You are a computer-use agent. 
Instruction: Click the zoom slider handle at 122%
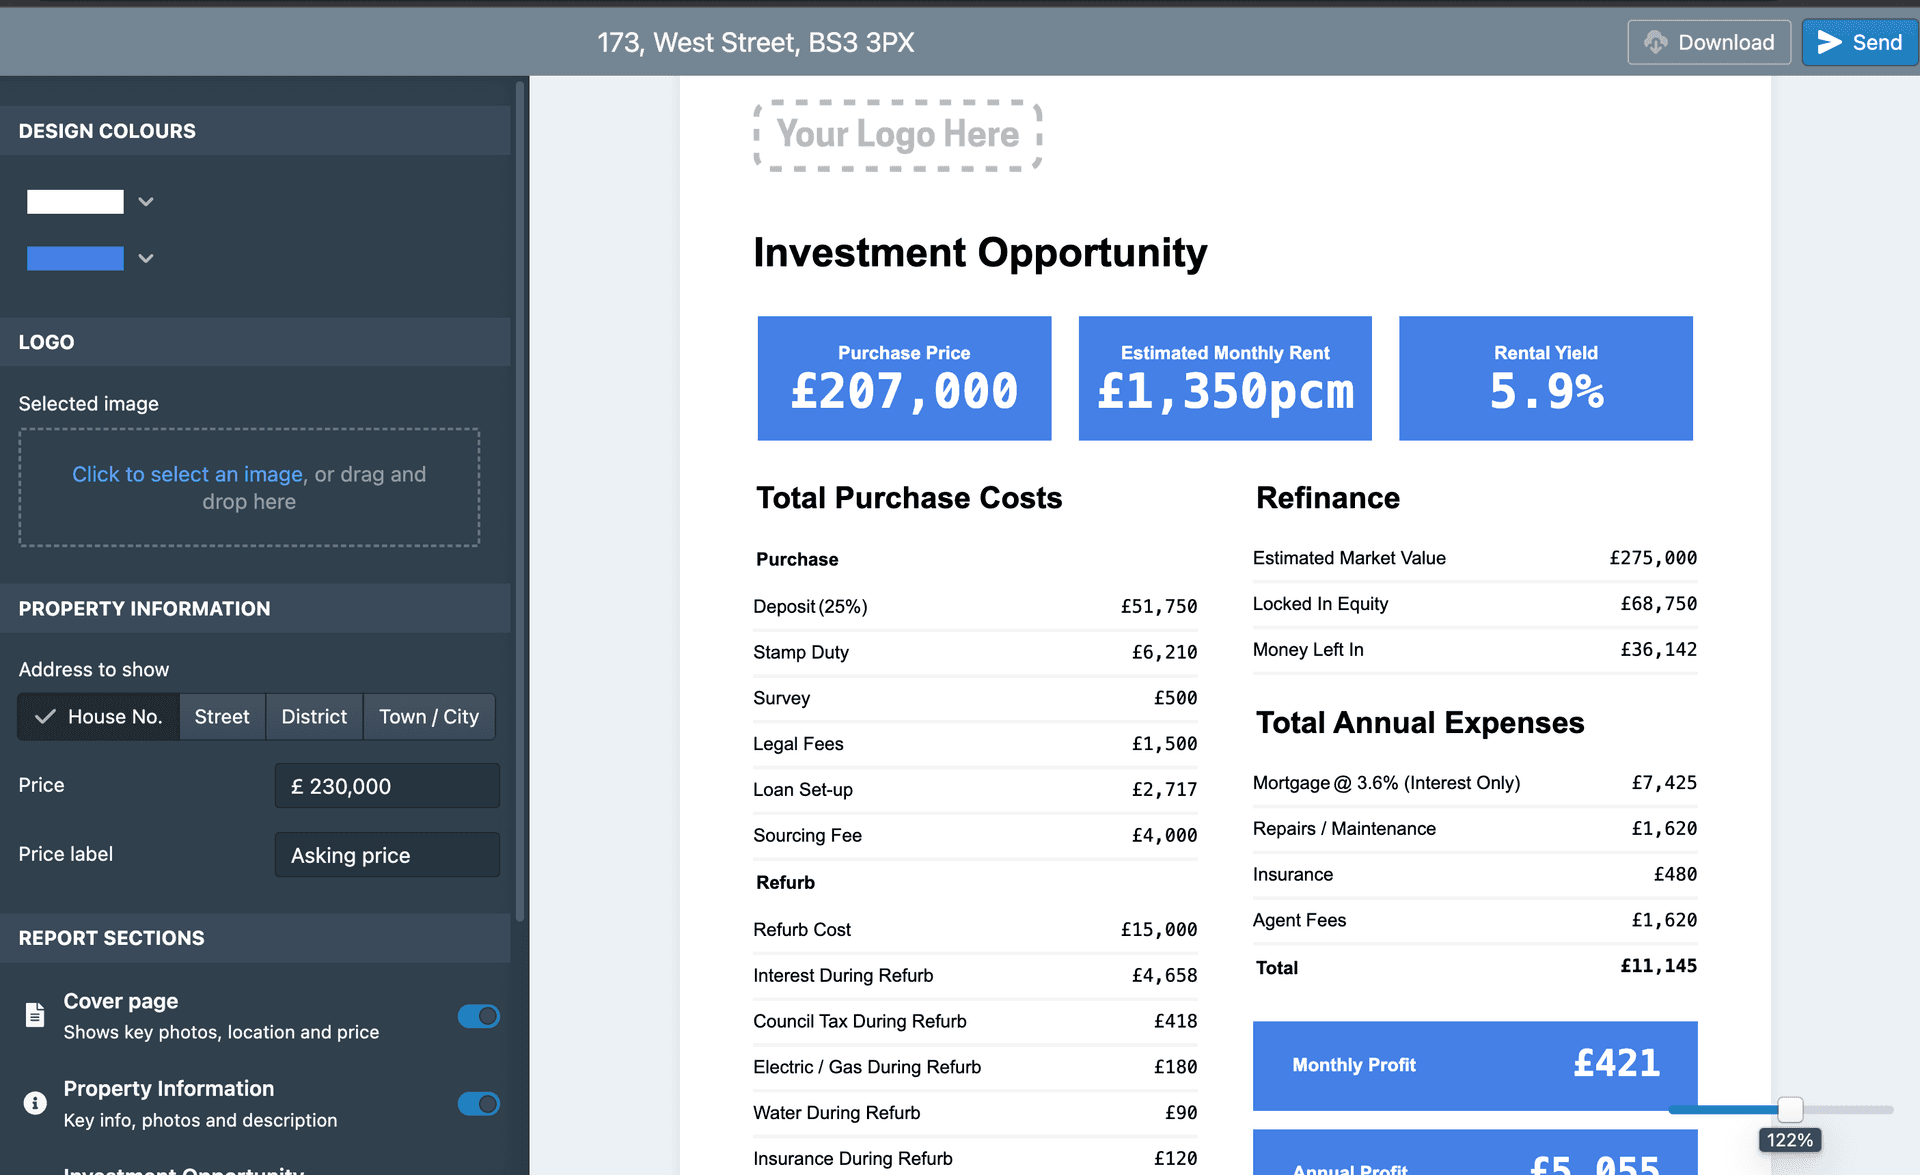pos(1790,1109)
